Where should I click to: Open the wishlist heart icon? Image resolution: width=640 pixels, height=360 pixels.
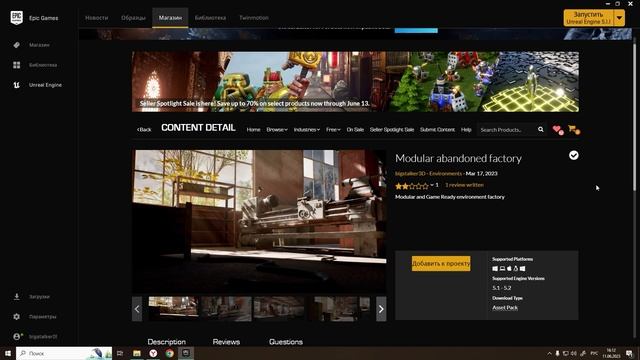click(558, 130)
